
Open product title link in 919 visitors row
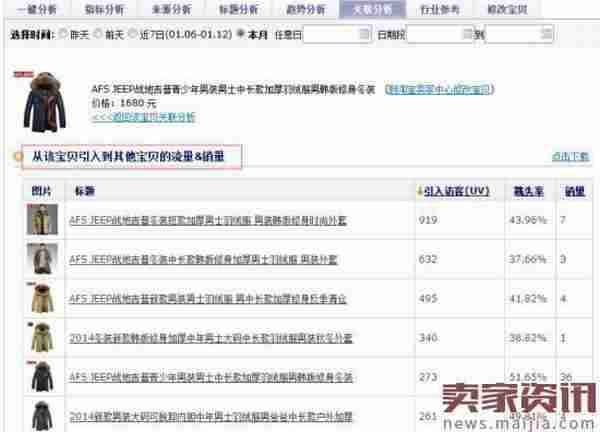click(208, 220)
